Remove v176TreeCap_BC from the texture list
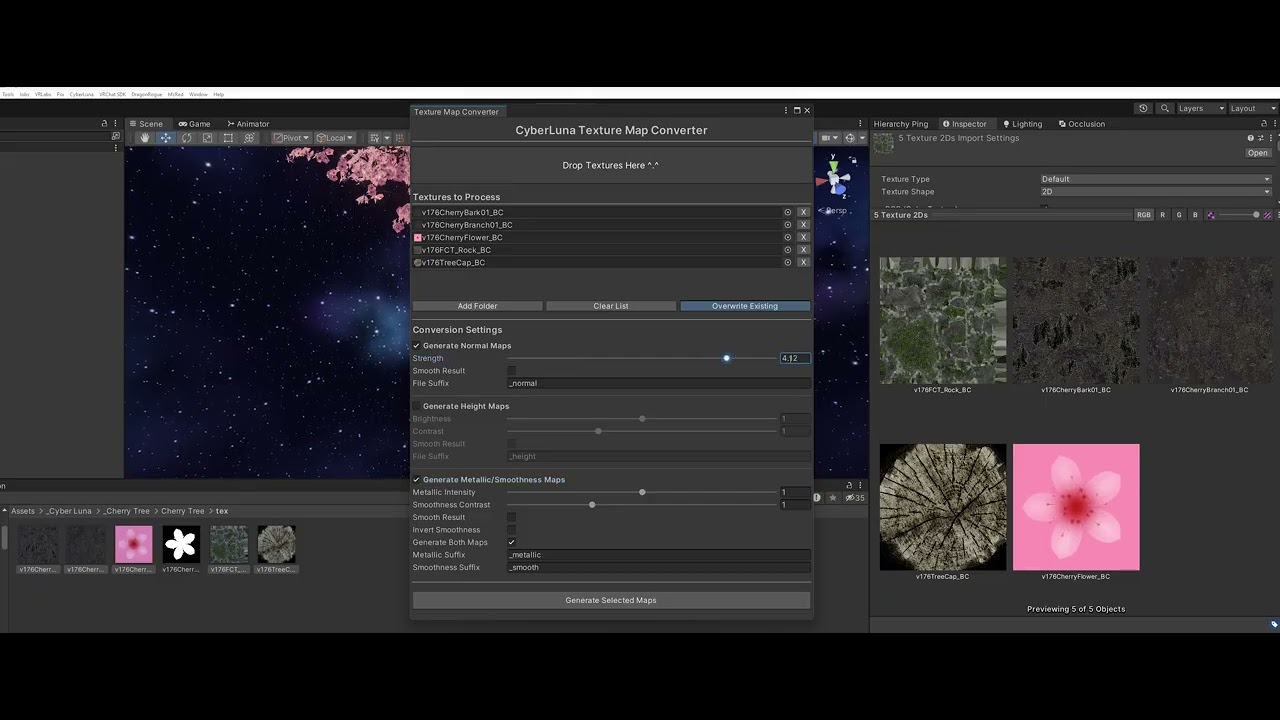The image size is (1280, 720). coord(803,263)
